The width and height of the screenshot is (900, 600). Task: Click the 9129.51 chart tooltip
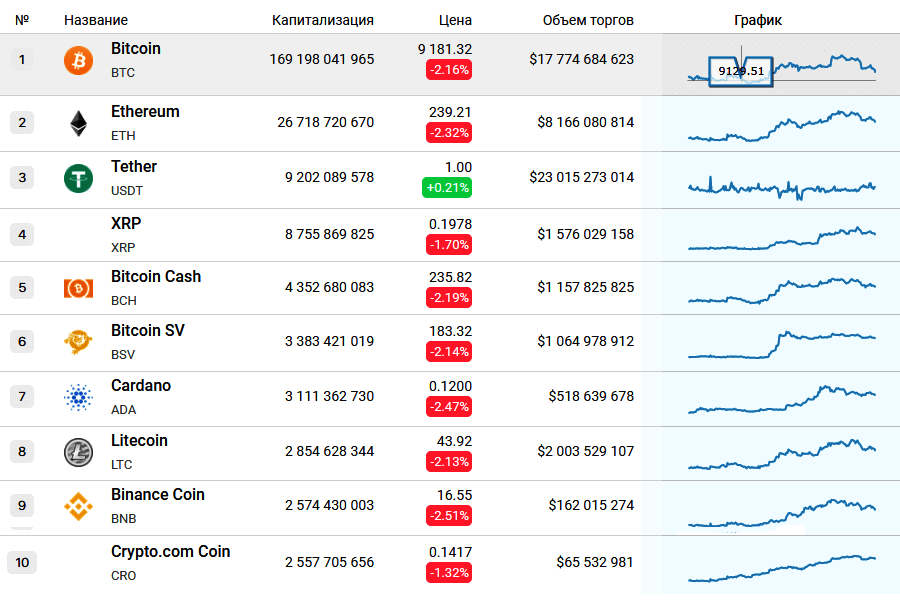pyautogui.click(x=741, y=71)
